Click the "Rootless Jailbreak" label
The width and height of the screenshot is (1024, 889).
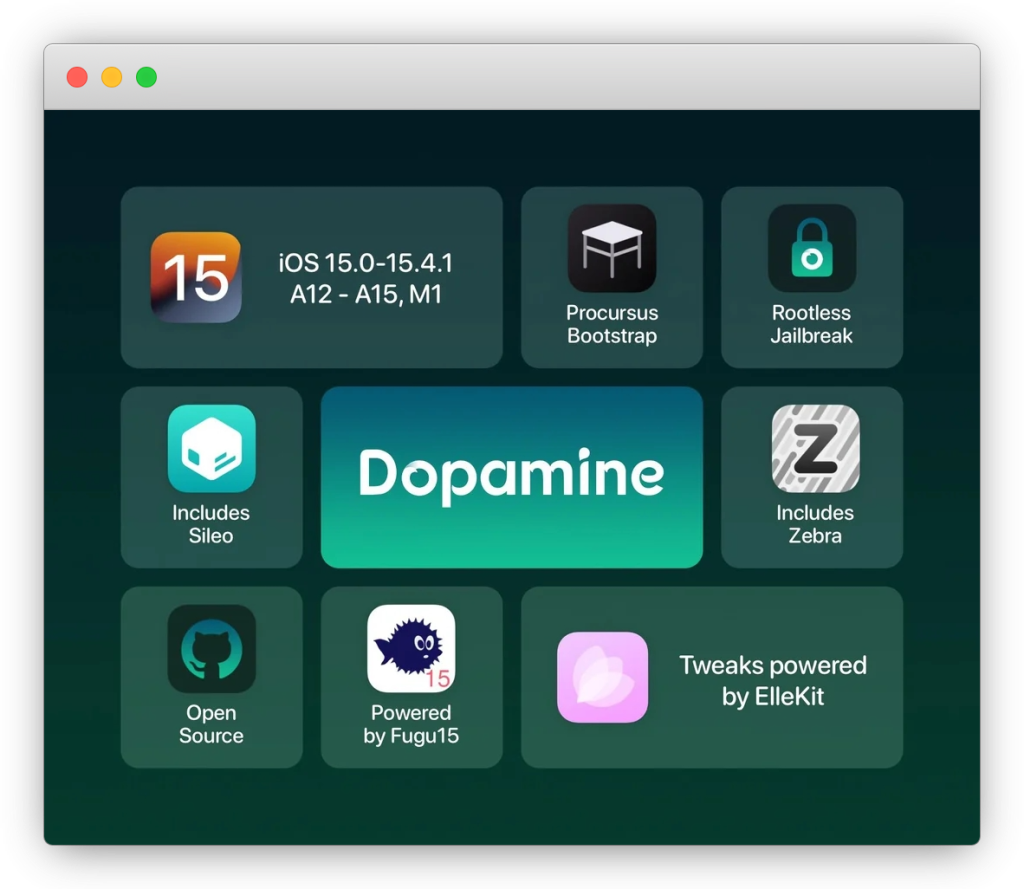(812, 324)
